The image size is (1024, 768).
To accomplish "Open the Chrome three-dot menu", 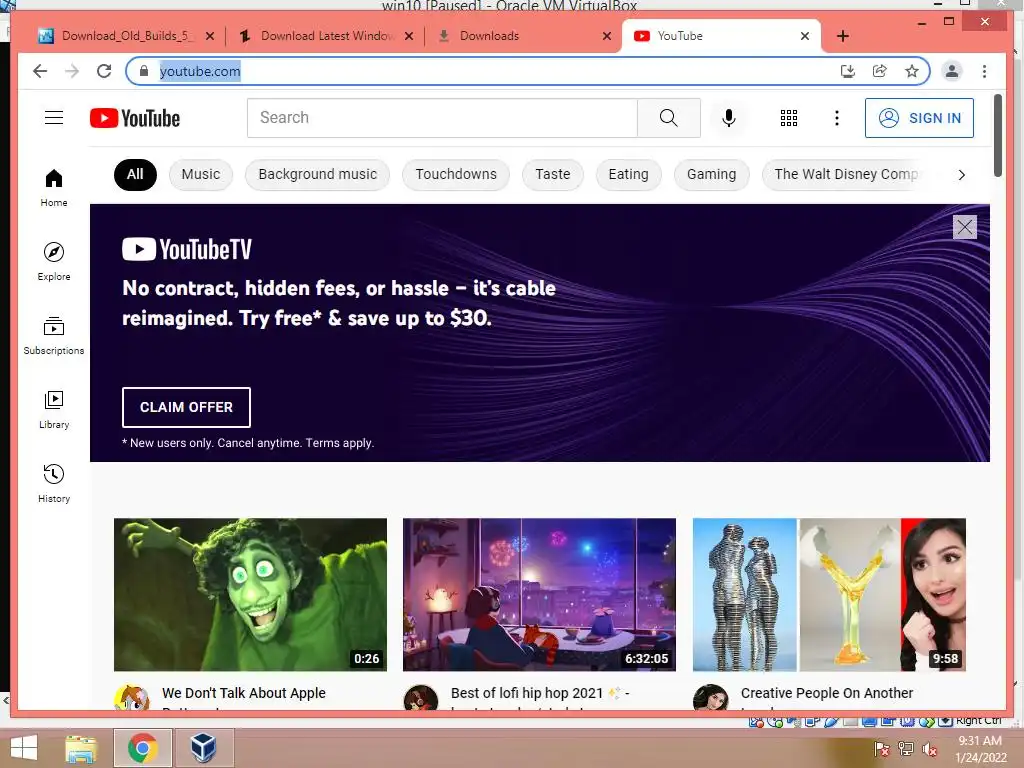I will pyautogui.click(x=984, y=71).
